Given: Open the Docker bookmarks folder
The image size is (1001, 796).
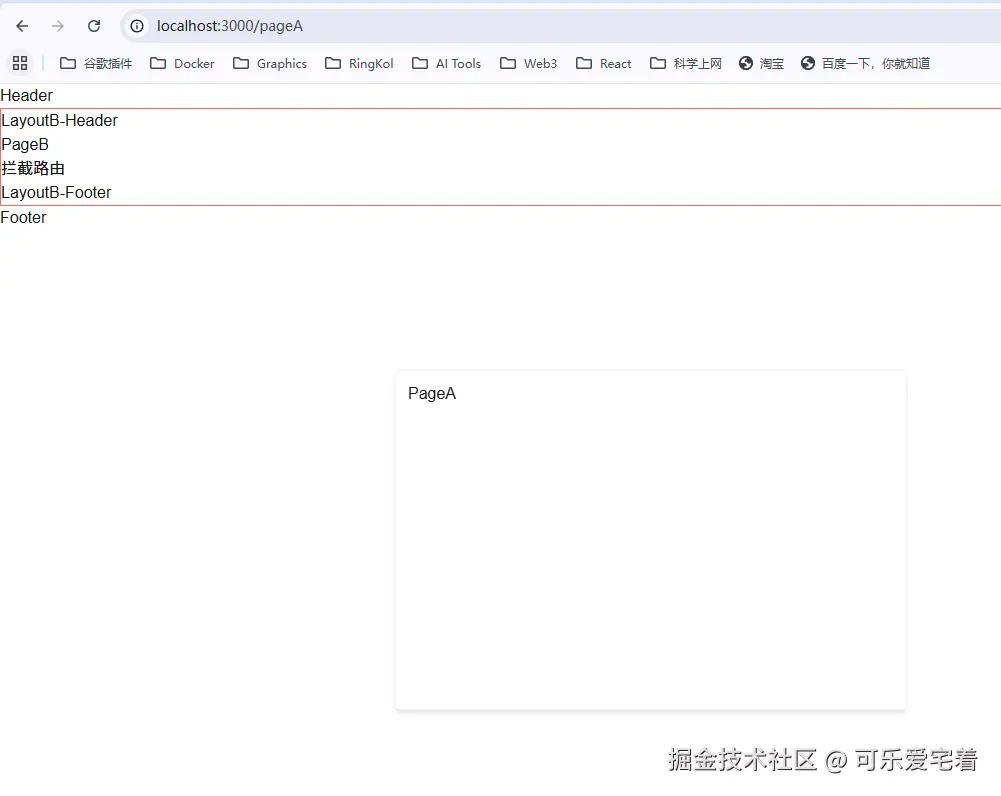Looking at the screenshot, I should [182, 62].
